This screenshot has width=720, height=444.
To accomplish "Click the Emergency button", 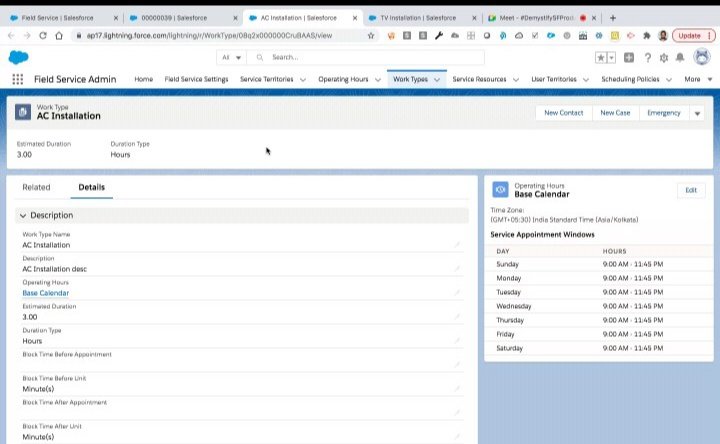I will 664,113.
